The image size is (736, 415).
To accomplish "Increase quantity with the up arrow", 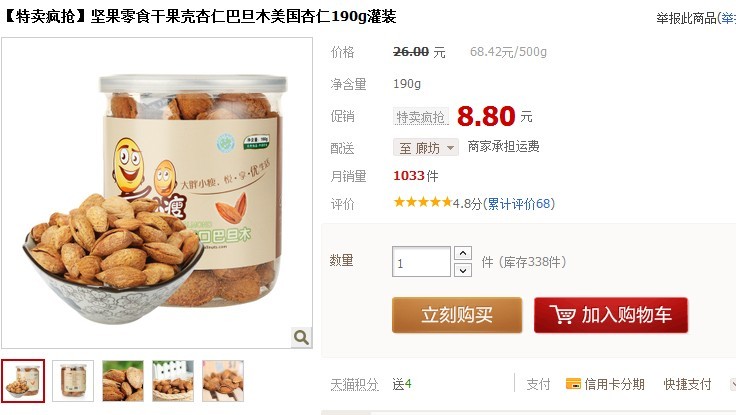I will point(463,253).
